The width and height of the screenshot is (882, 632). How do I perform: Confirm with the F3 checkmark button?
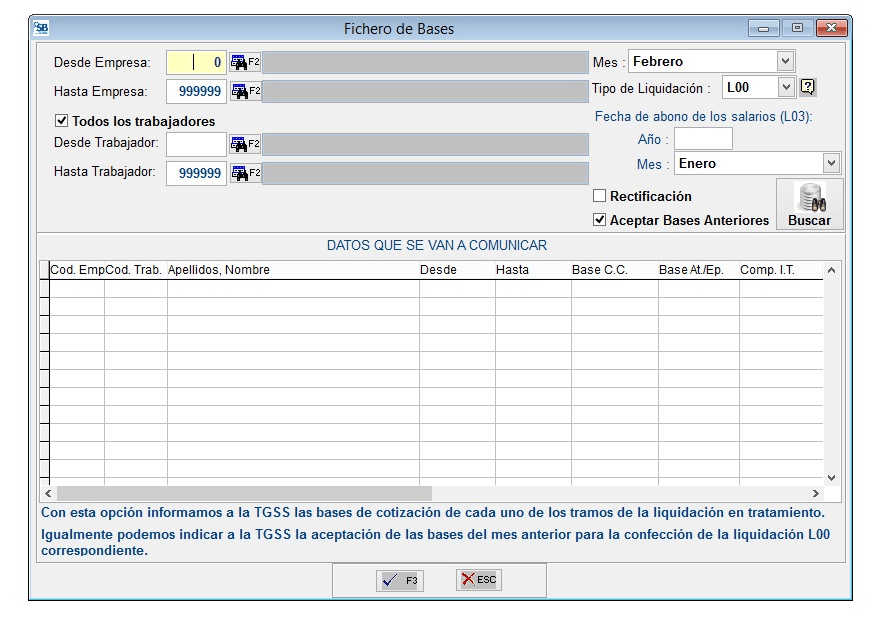click(398, 579)
